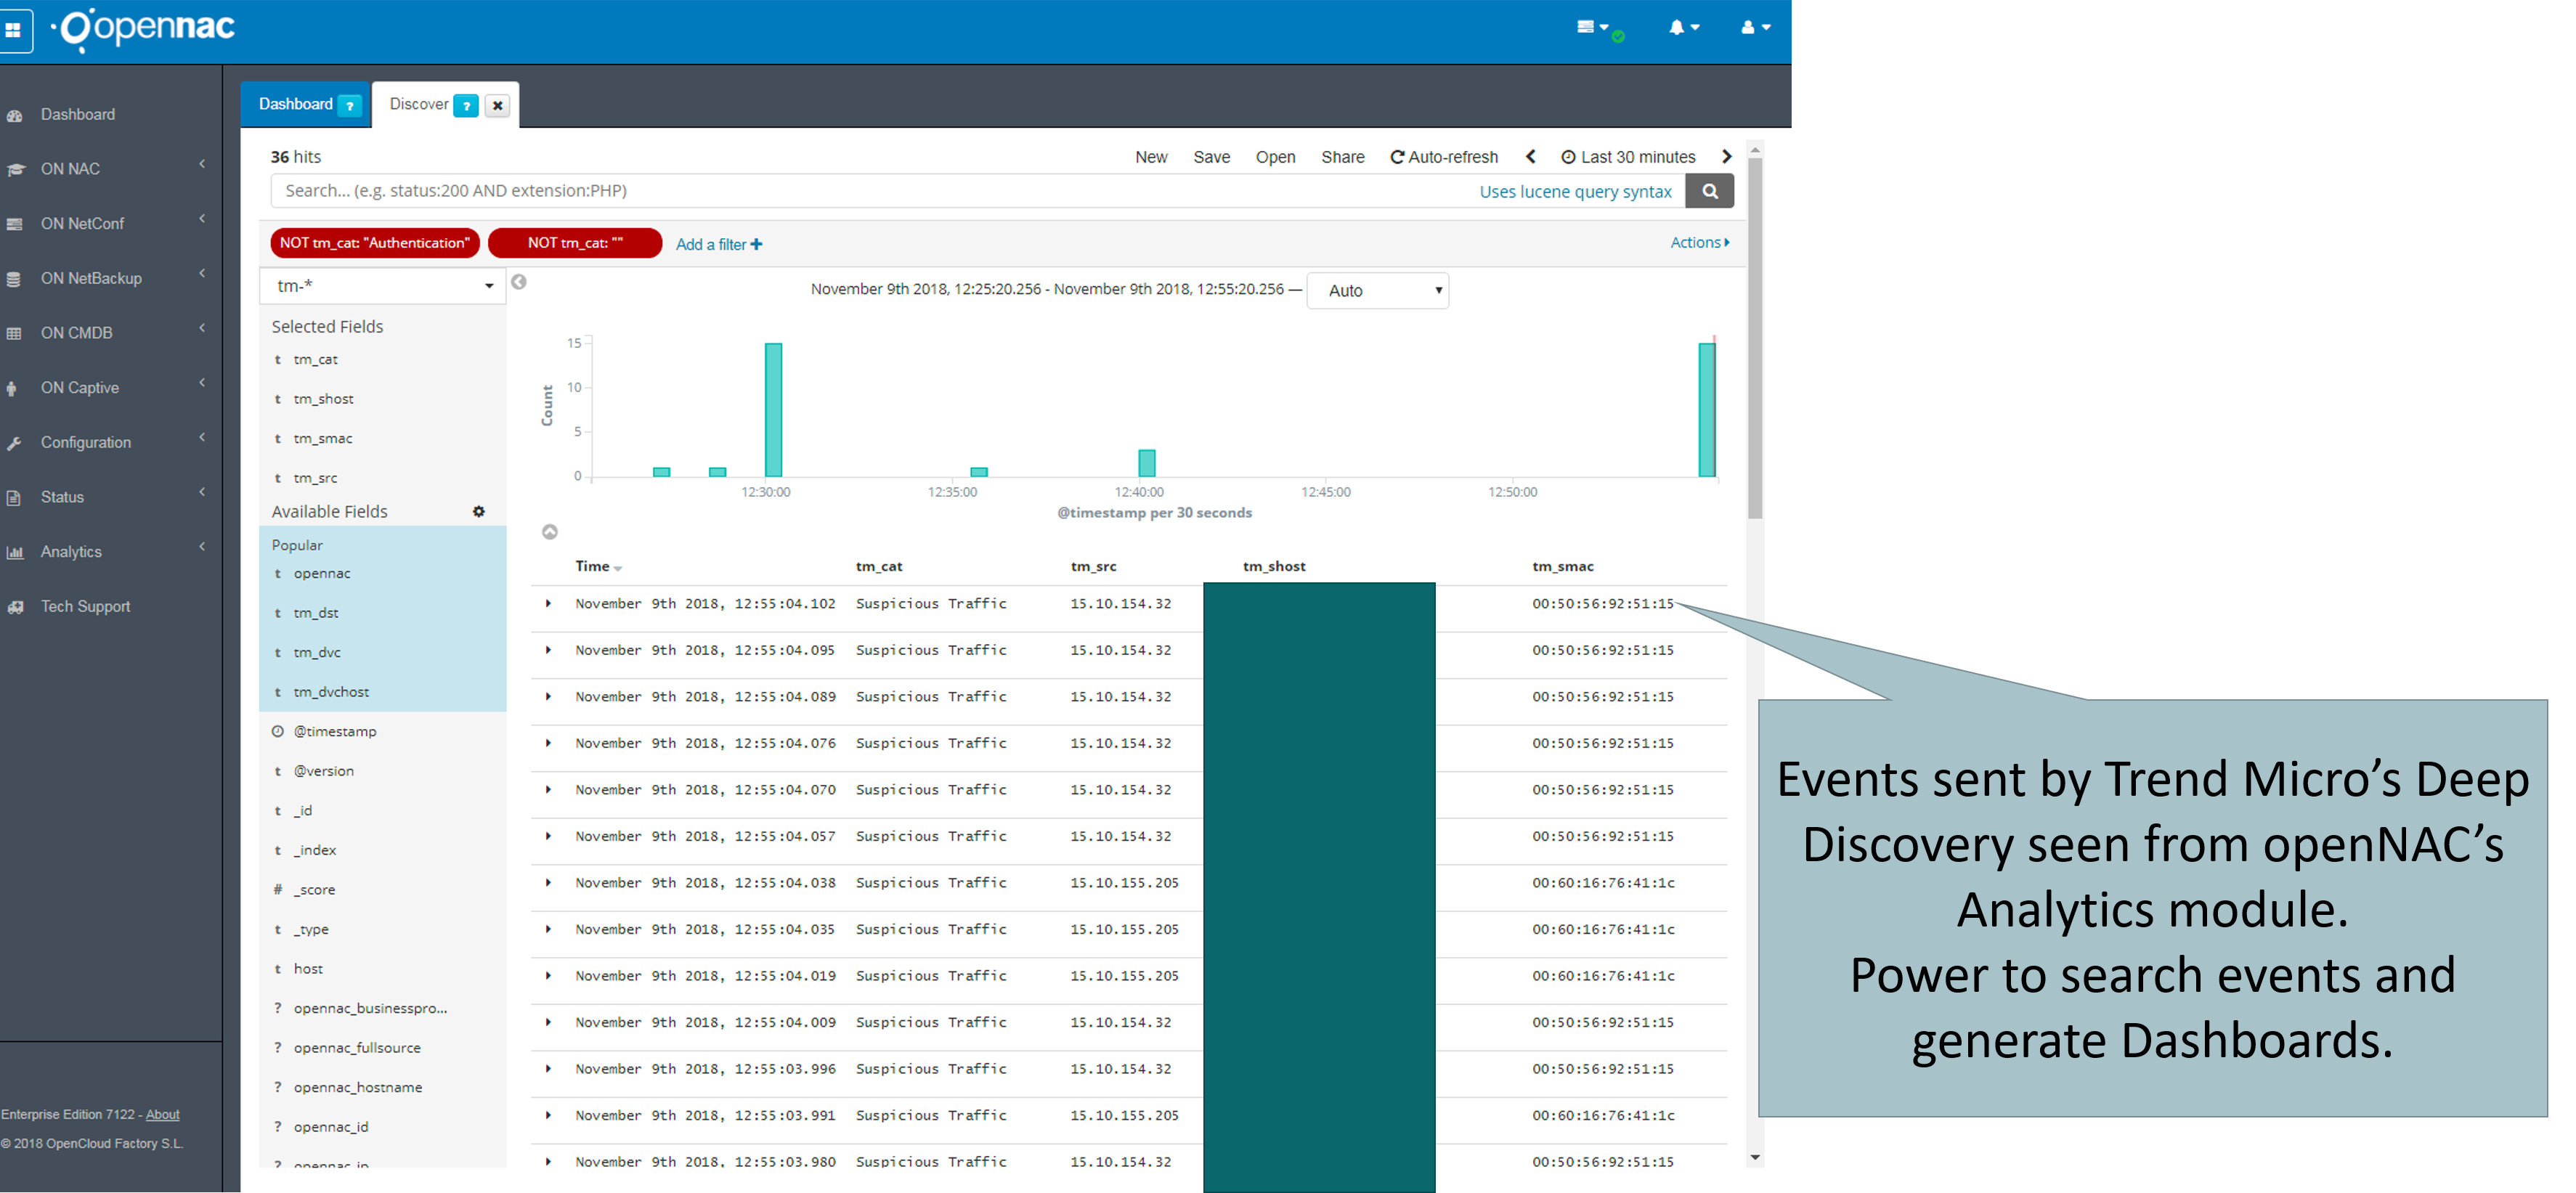Viewport: 2576px width, 1193px height.
Task: Click the Dashboard tab help icon
Action: click(x=349, y=105)
